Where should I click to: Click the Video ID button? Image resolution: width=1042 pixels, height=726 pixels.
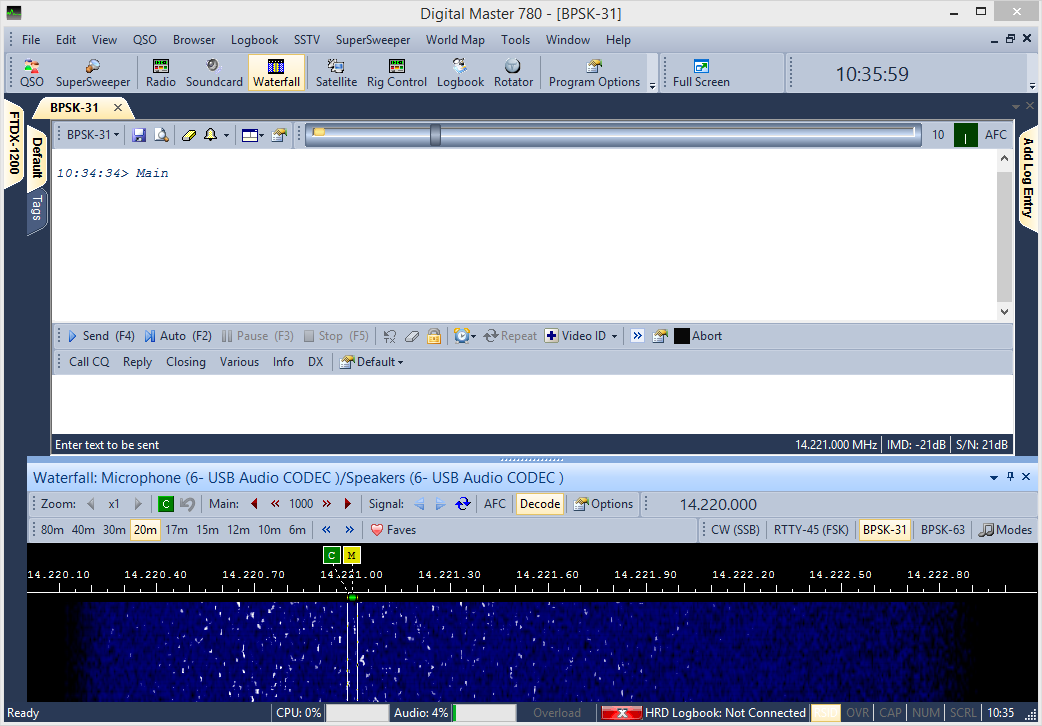coord(575,336)
